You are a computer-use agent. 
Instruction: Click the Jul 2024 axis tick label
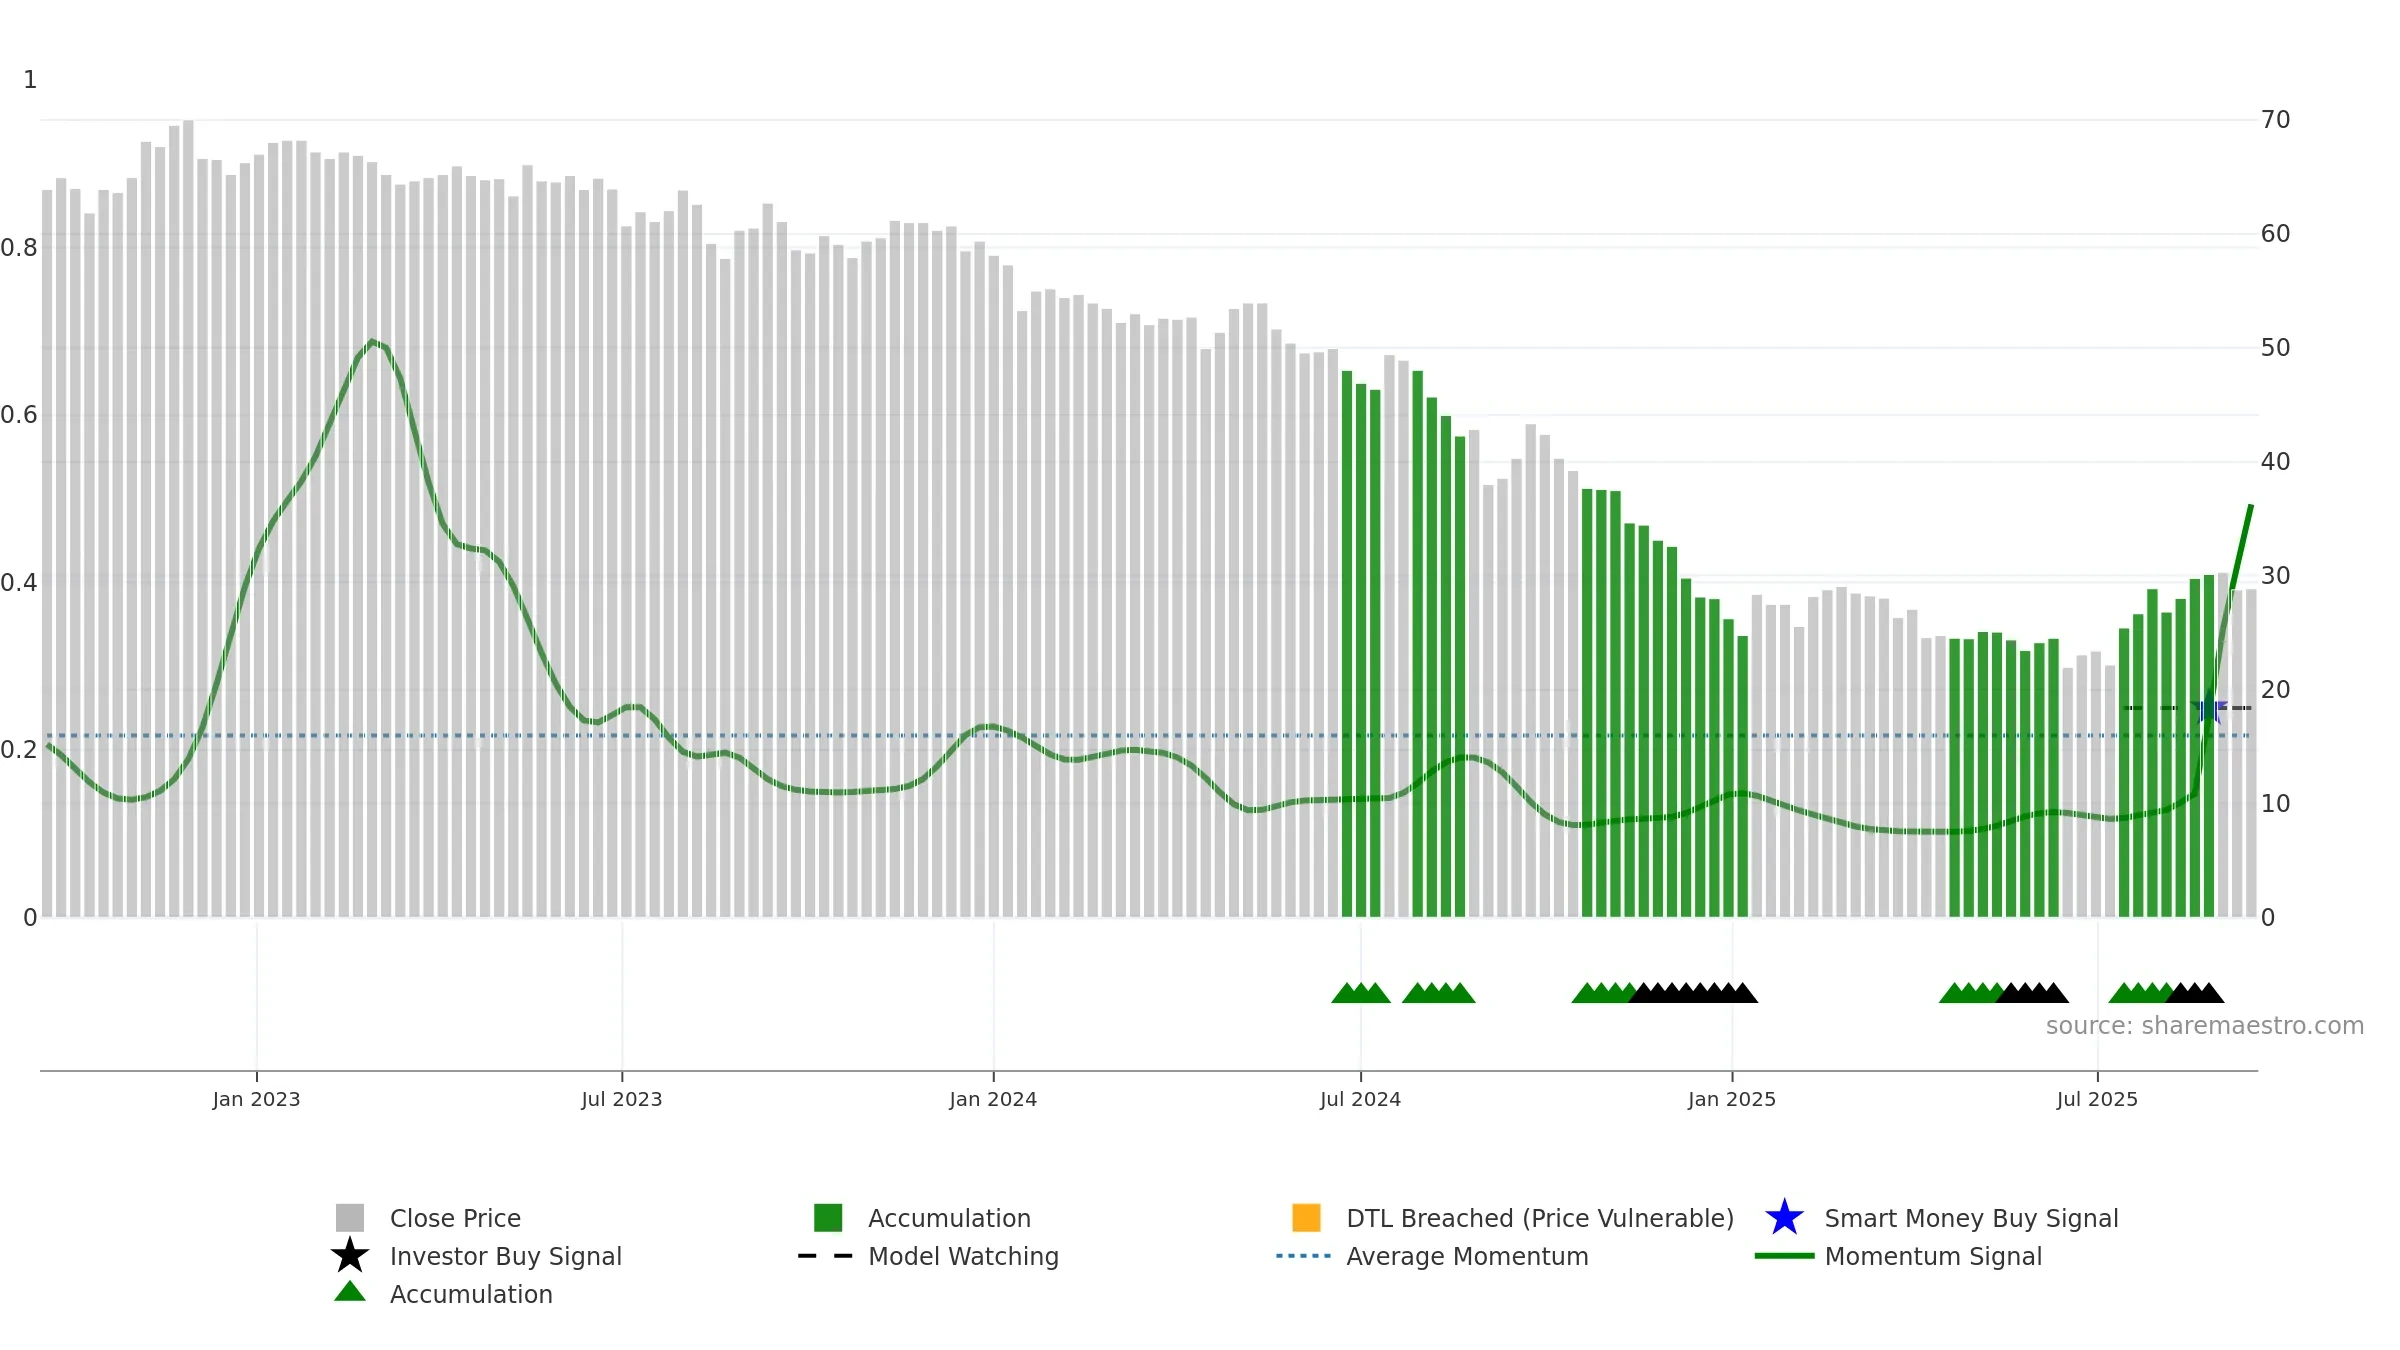tap(1360, 1100)
